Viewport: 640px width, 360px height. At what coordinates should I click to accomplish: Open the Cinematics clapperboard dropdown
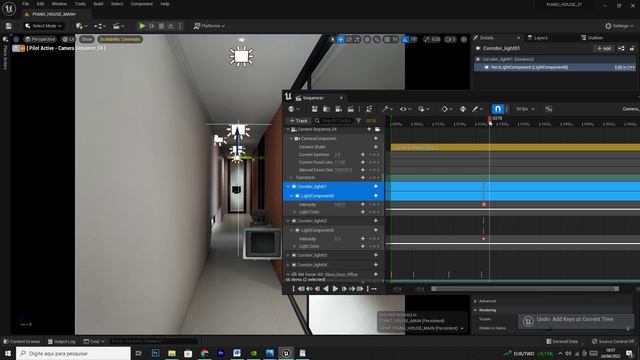click(x=118, y=26)
